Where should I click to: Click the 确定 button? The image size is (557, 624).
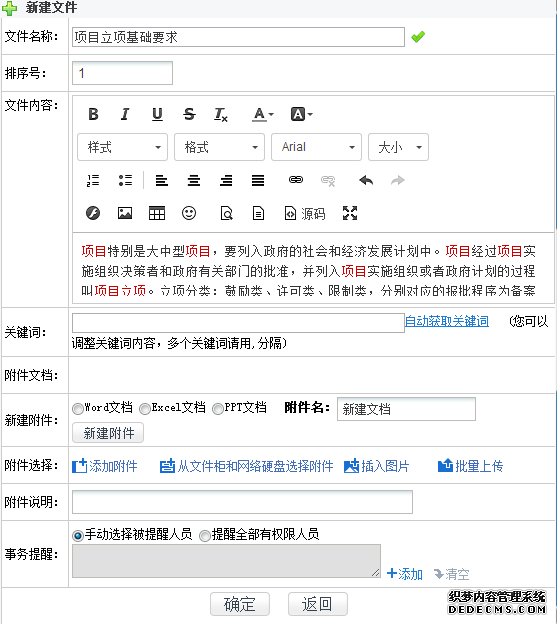coord(240,604)
